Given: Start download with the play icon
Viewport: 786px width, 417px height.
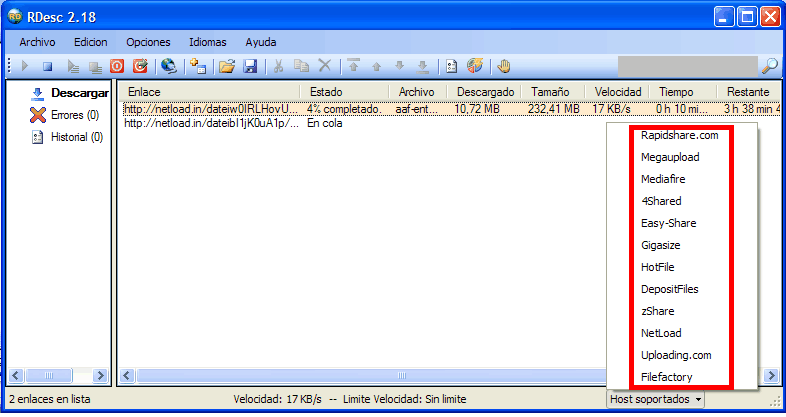Looking at the screenshot, I should tap(25, 66).
